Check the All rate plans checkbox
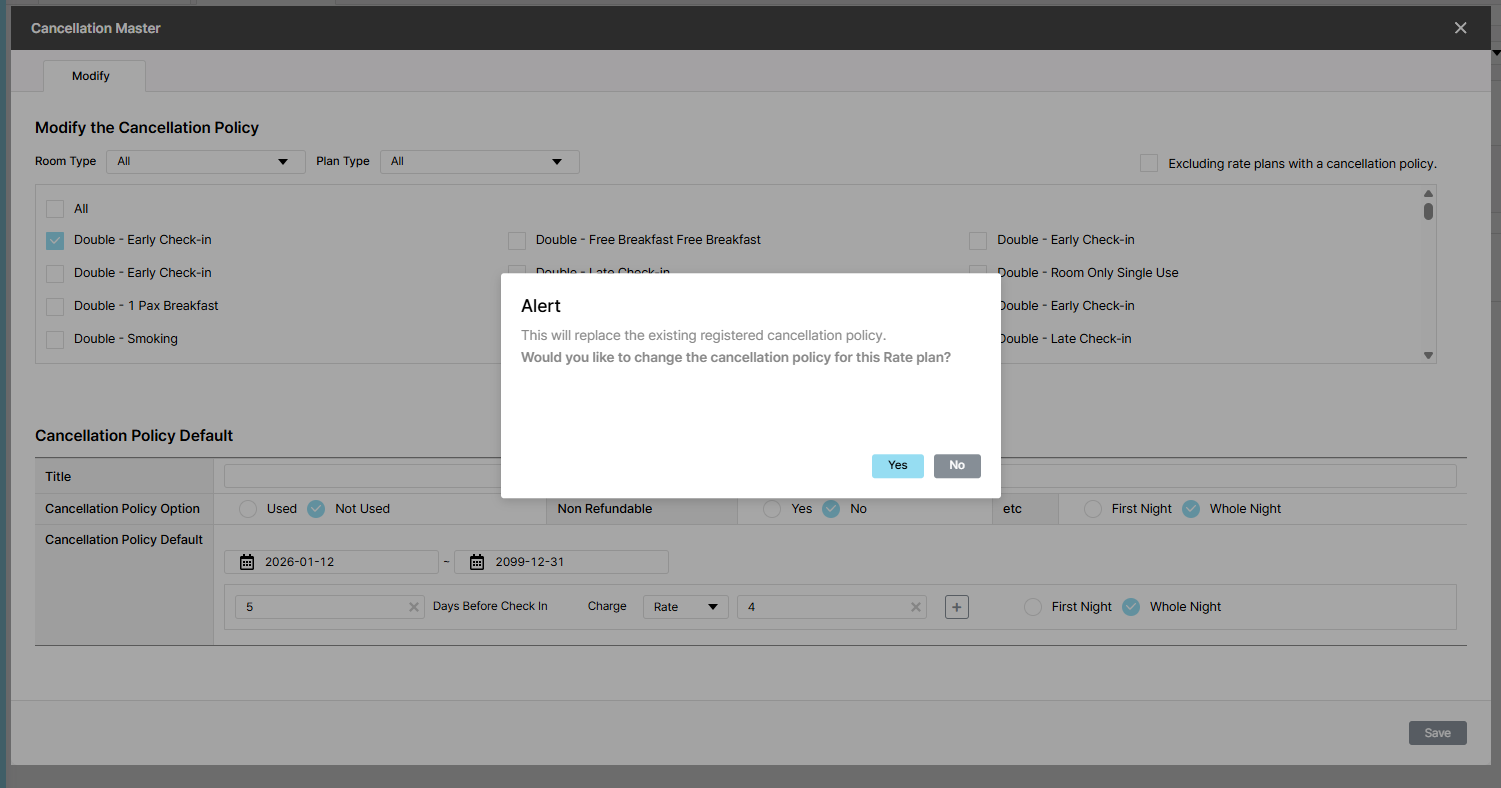1501x788 pixels. point(55,209)
